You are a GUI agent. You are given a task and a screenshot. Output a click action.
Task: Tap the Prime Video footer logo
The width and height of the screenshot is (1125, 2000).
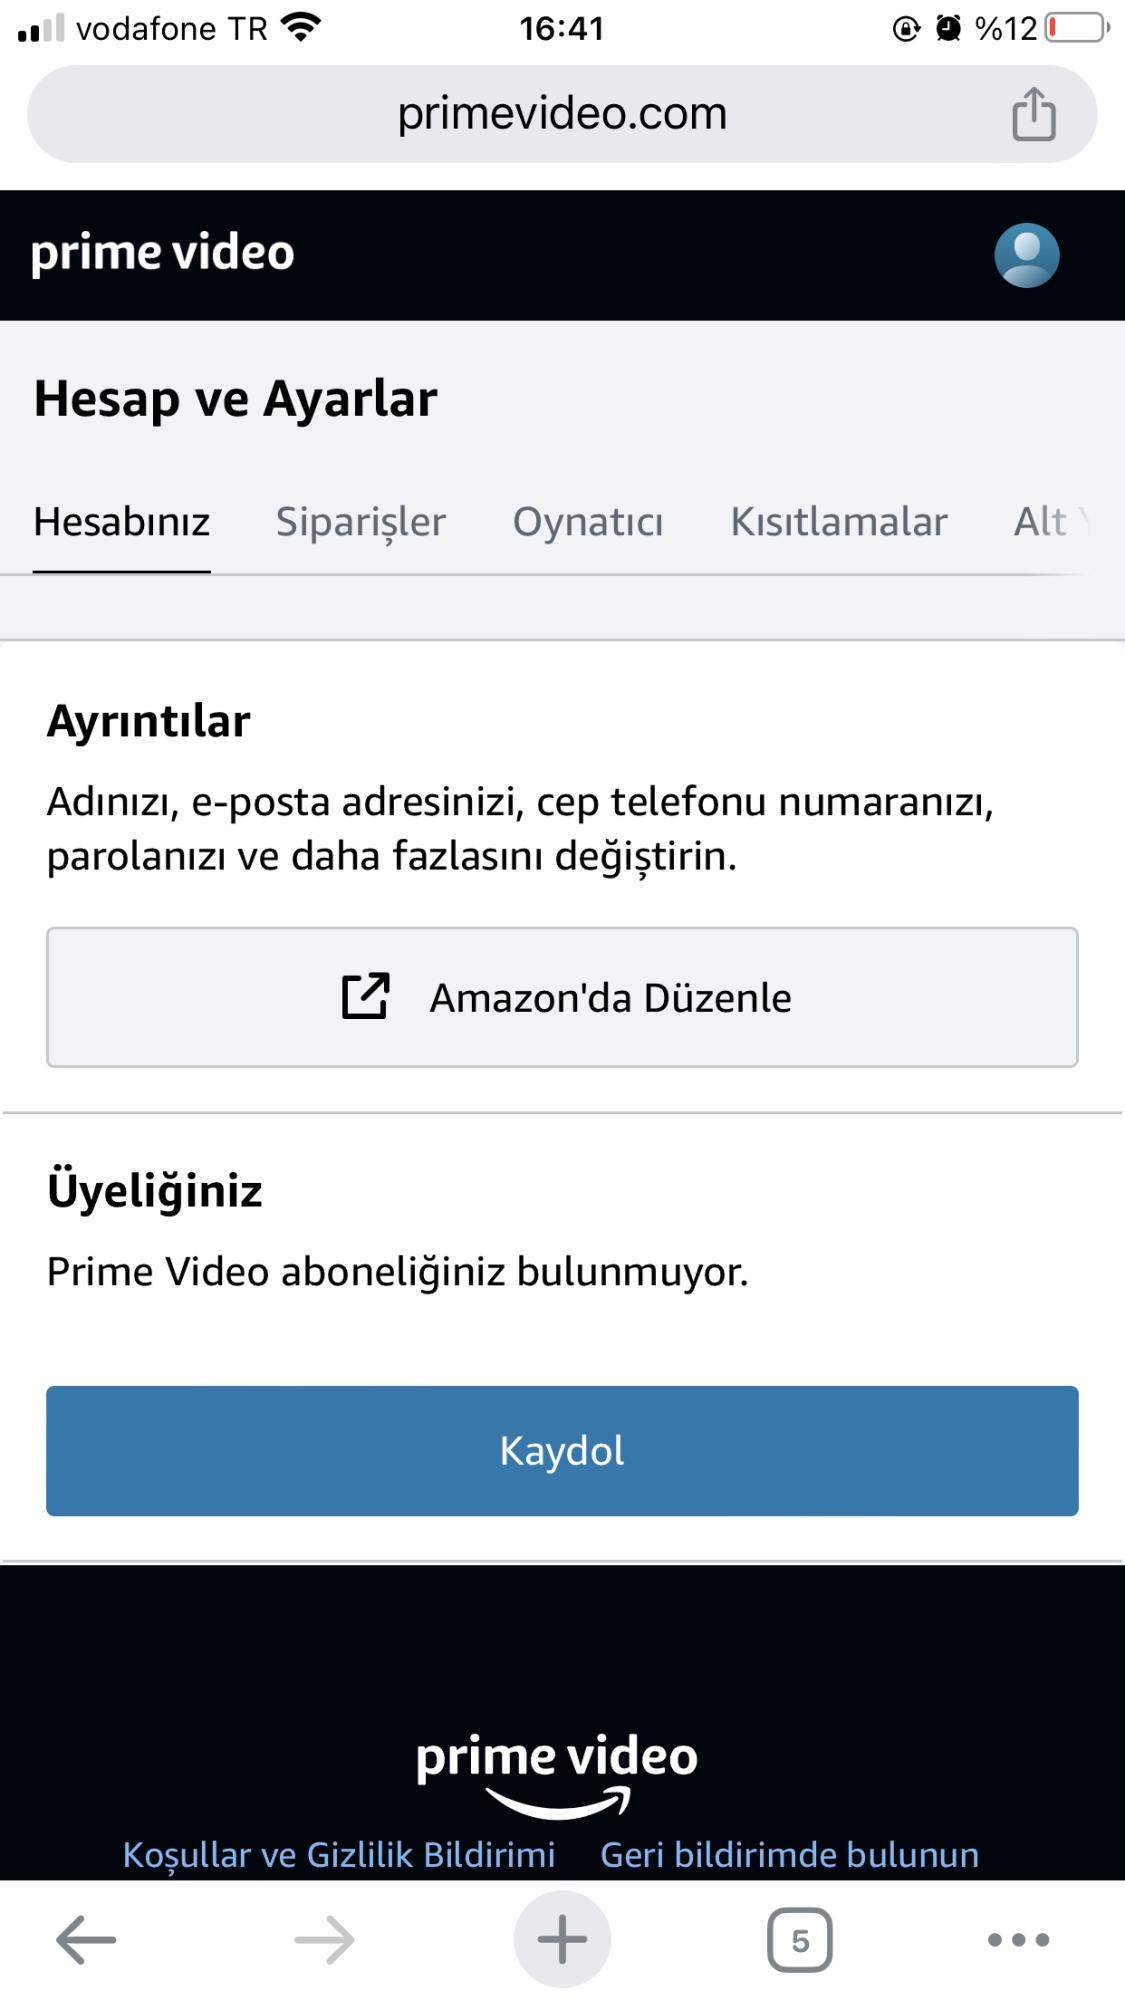tap(557, 1772)
